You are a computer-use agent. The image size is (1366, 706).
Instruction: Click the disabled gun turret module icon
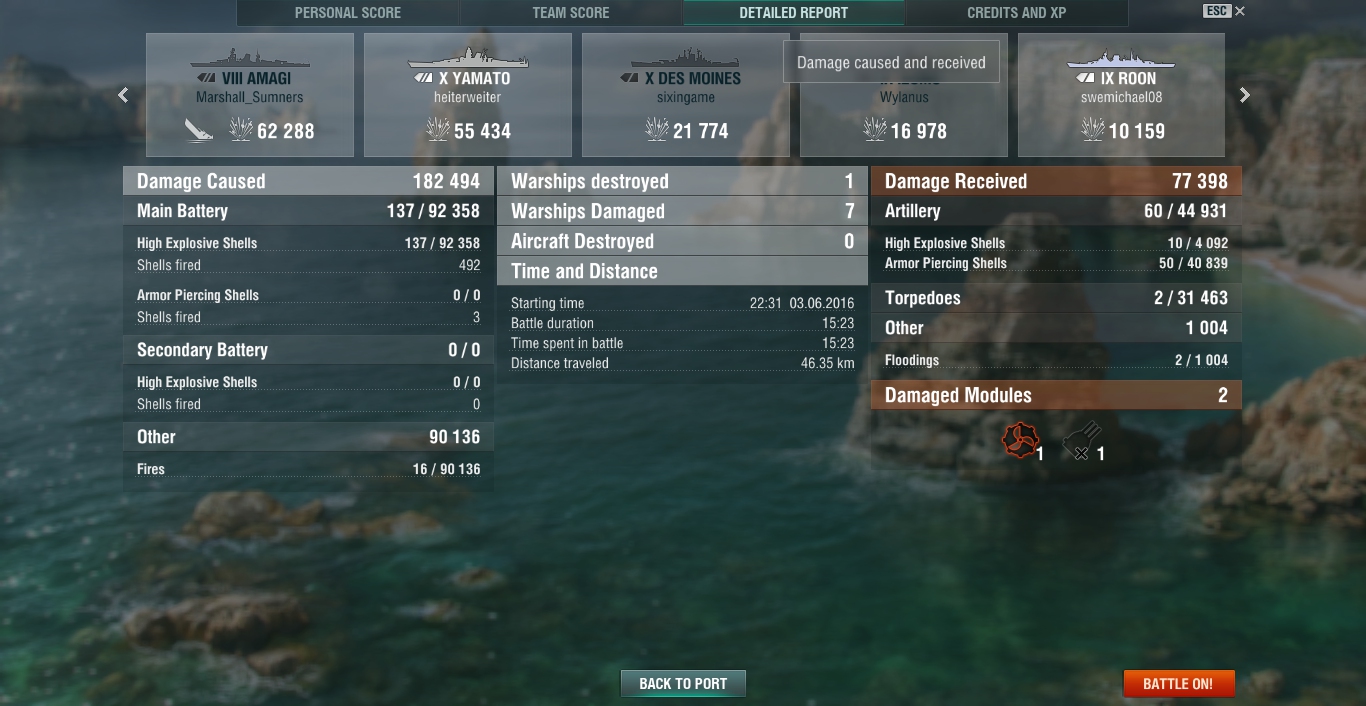point(1079,442)
